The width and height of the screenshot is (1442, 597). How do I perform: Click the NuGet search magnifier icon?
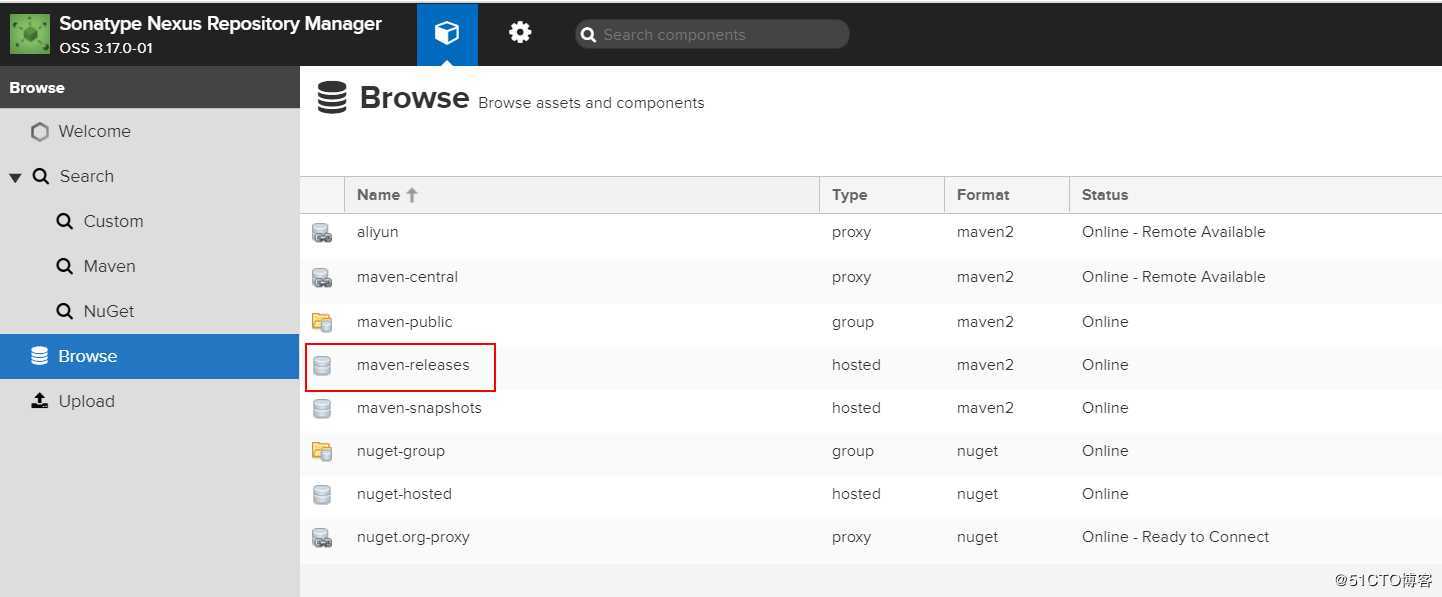click(65, 311)
